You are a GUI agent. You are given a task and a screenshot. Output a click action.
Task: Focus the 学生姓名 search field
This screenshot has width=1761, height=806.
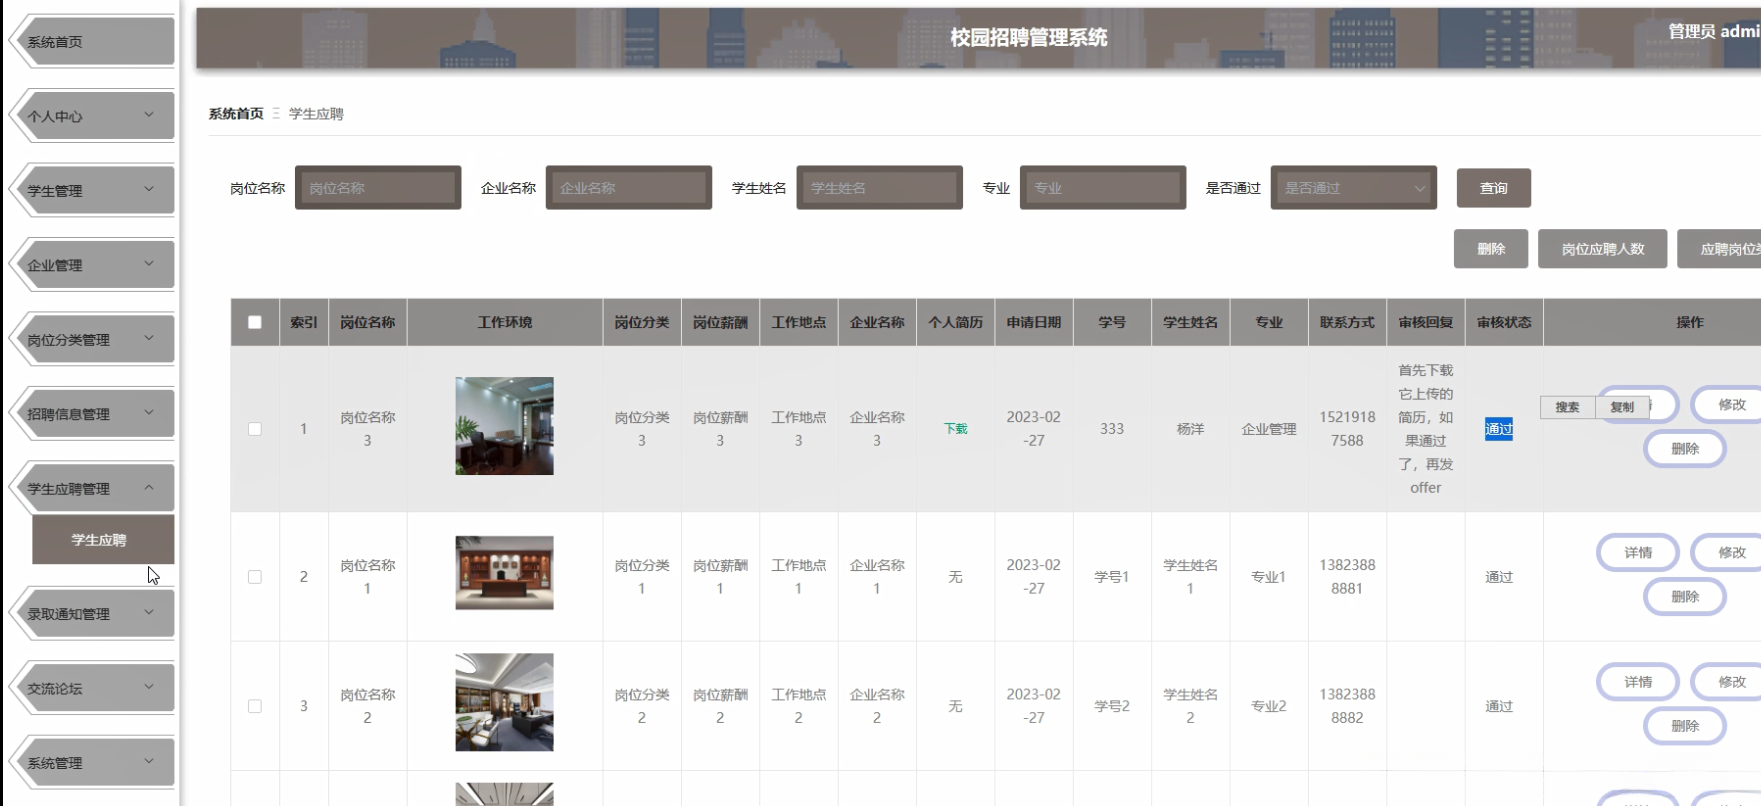(880, 188)
